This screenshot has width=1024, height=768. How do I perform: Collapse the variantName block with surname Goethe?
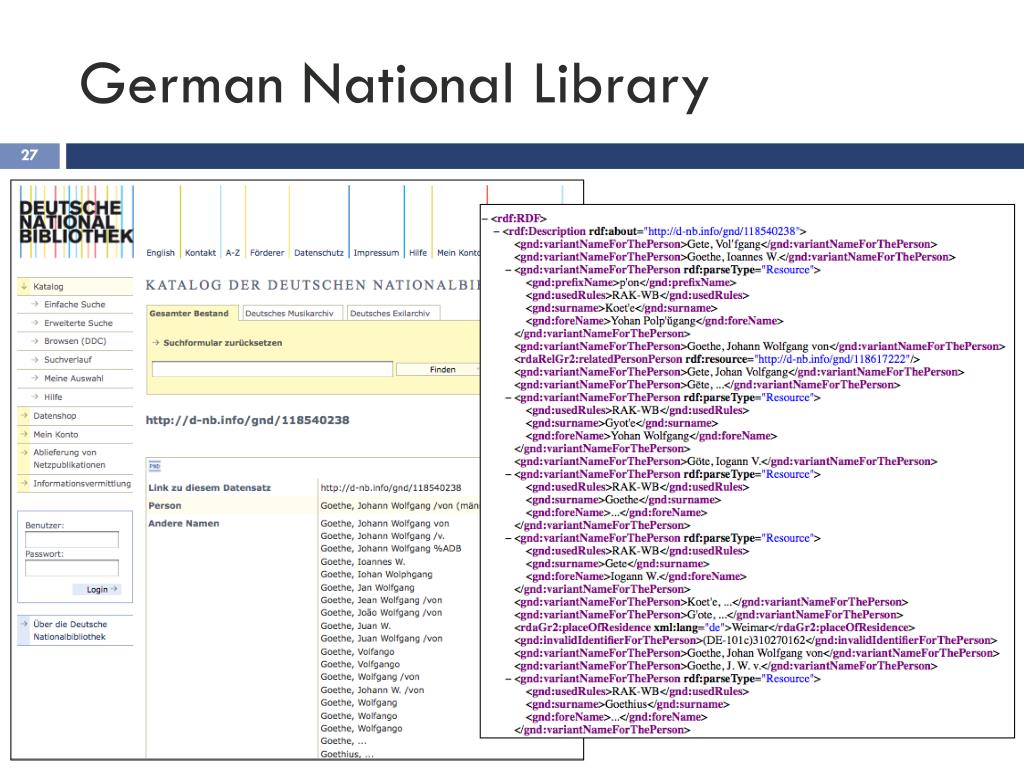(x=509, y=474)
